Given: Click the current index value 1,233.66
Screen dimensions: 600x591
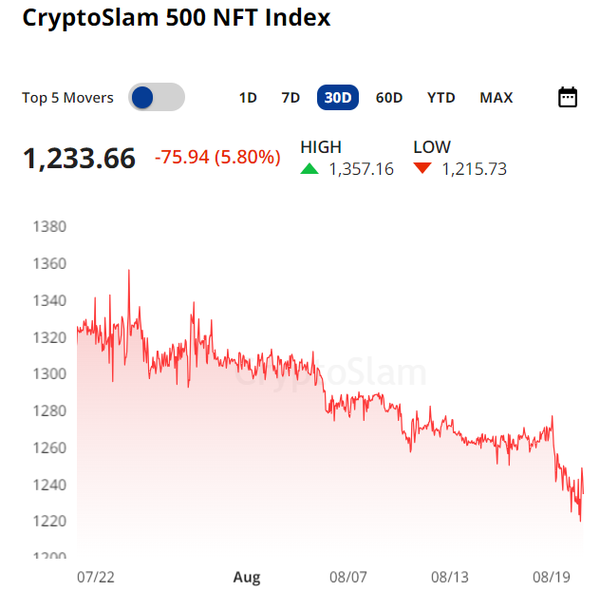Looking at the screenshot, I should coord(79,158).
